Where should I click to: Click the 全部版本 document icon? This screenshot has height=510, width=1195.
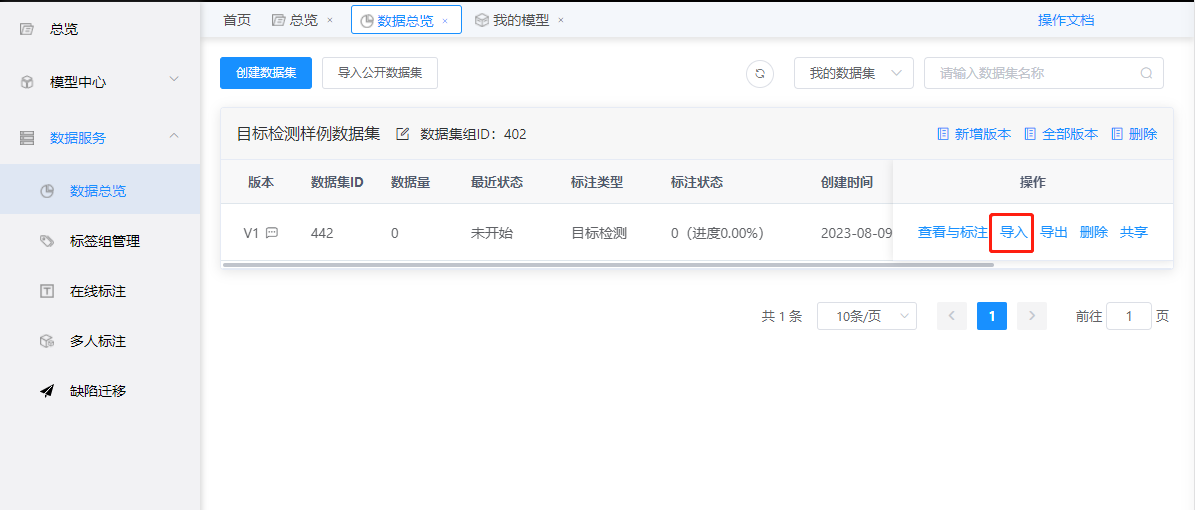(x=1030, y=134)
